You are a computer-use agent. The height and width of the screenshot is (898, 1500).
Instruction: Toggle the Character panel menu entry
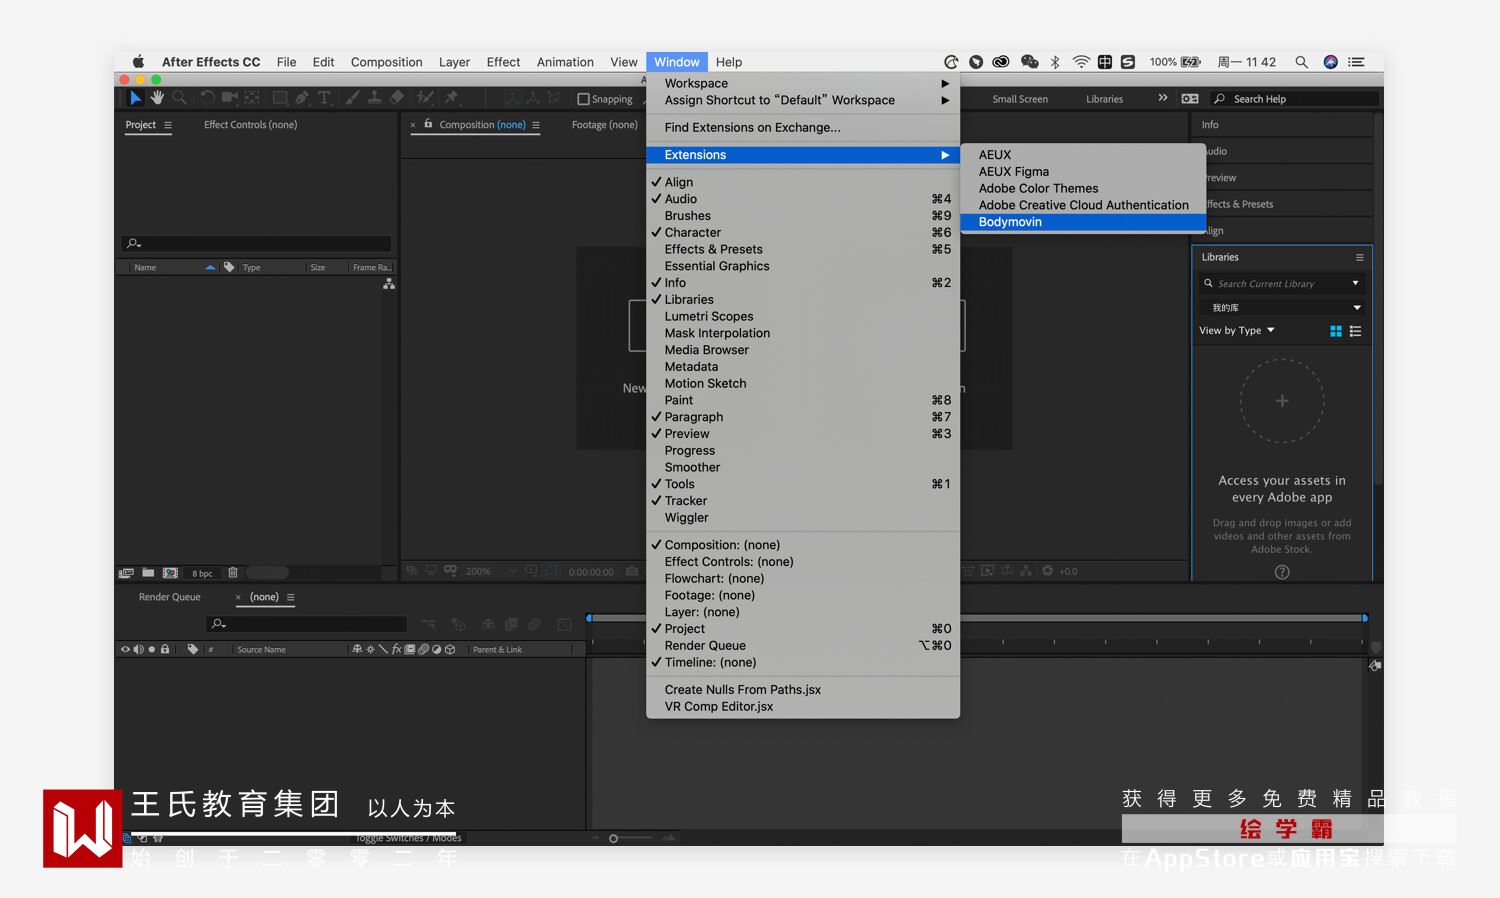point(803,232)
